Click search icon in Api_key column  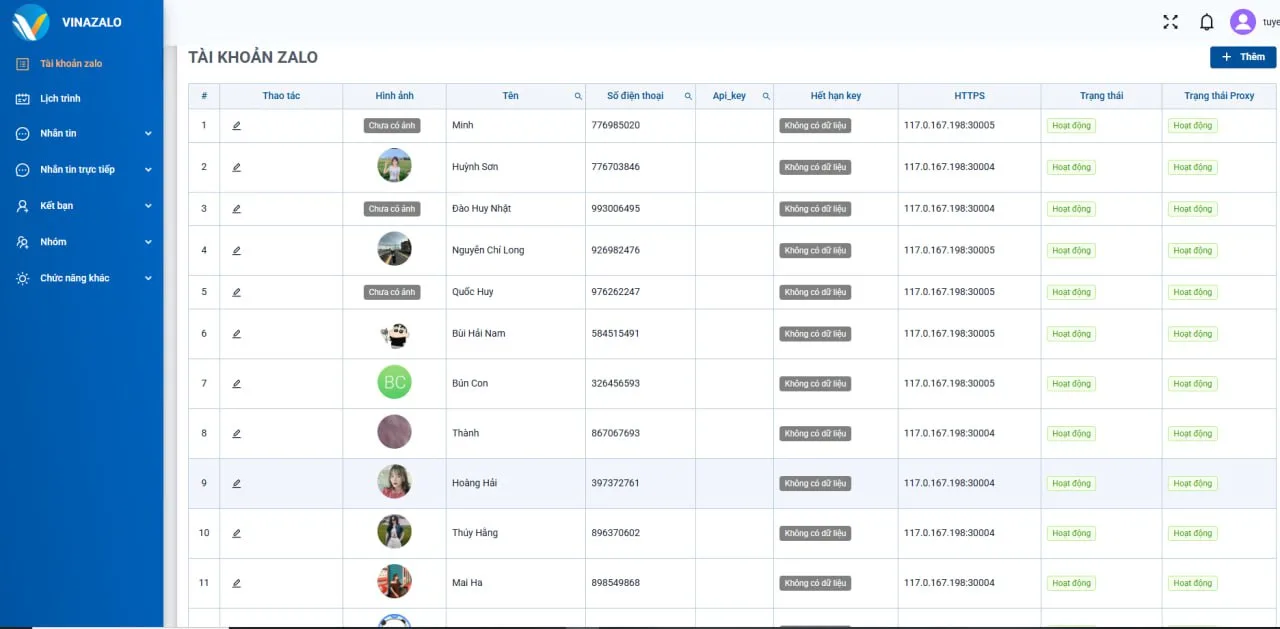click(x=766, y=96)
